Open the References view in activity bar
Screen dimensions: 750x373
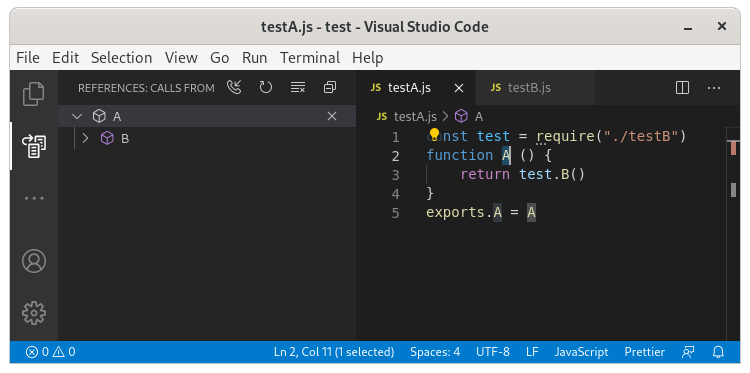(33, 146)
